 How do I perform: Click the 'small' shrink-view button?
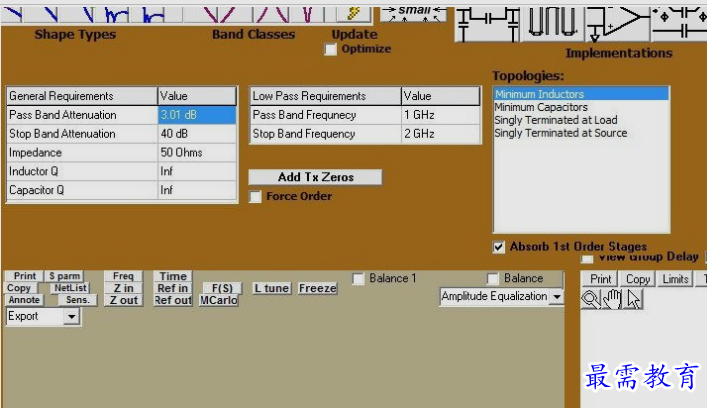[x=414, y=14]
